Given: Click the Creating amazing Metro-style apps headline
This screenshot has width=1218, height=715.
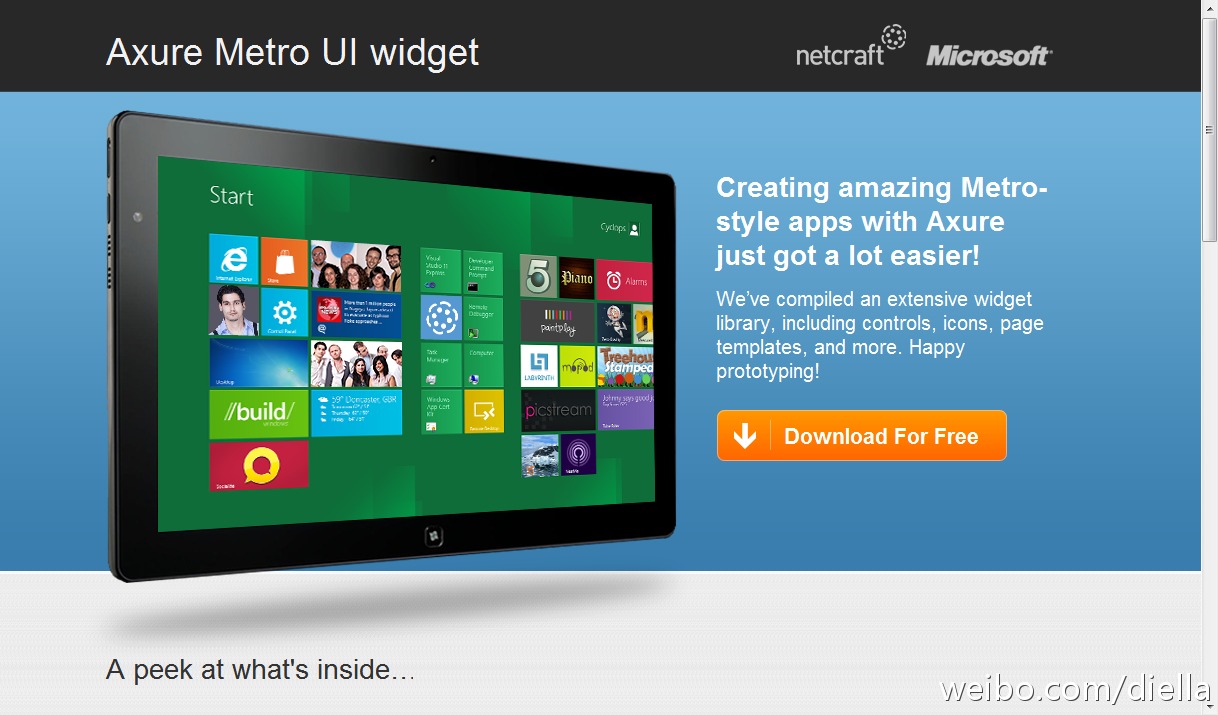Looking at the screenshot, I should pos(882,221).
